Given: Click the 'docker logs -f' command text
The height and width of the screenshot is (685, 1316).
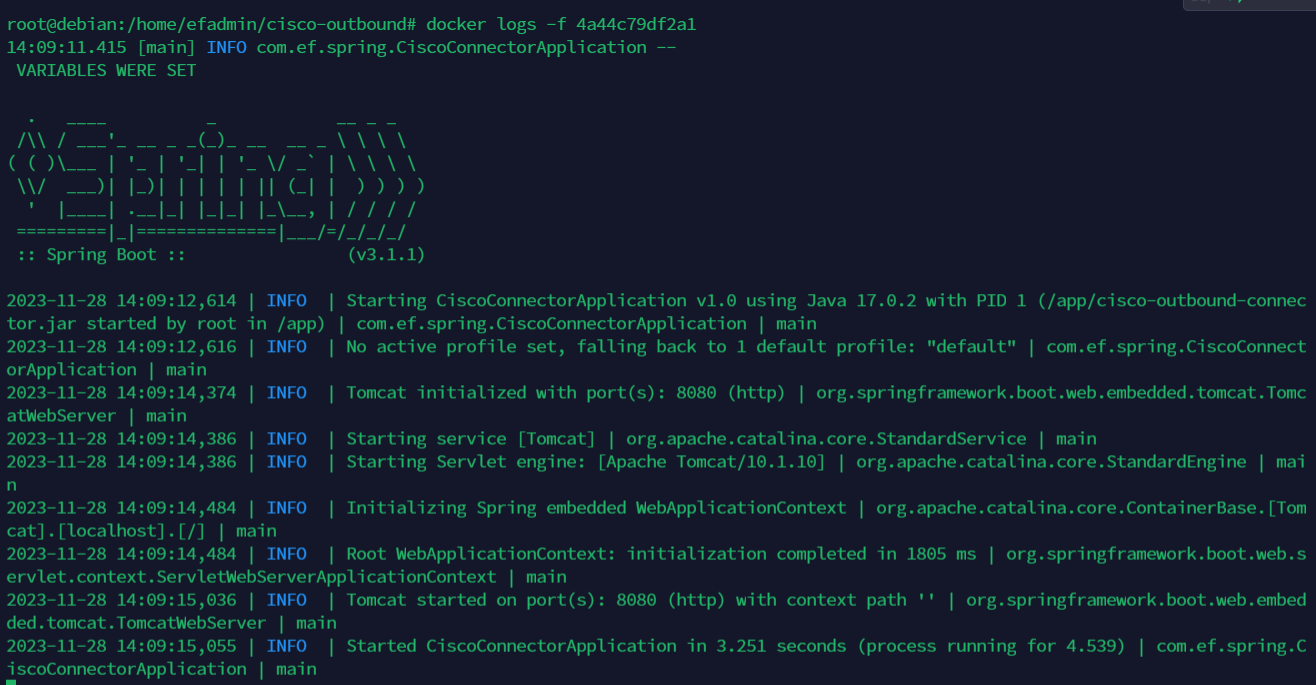Looking at the screenshot, I should coord(496,24).
